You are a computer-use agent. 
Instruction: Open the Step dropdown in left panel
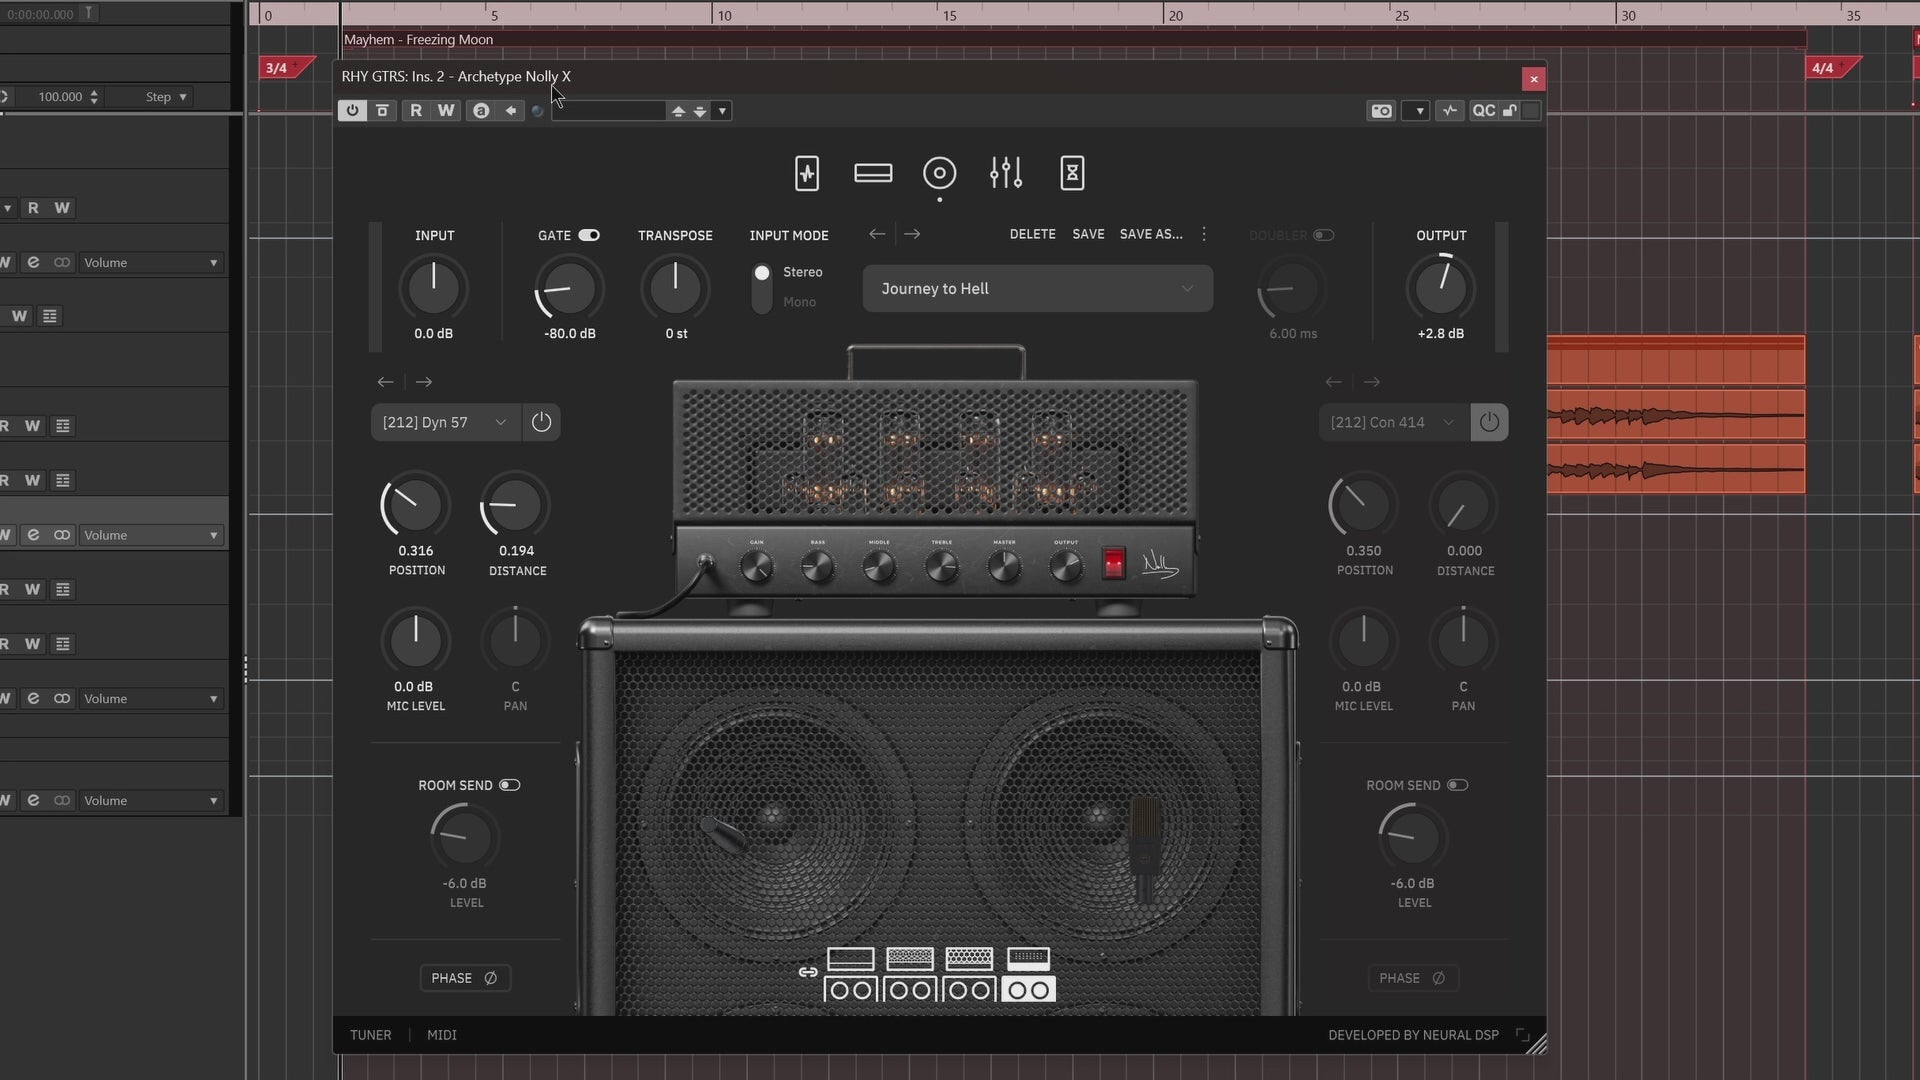(x=165, y=97)
